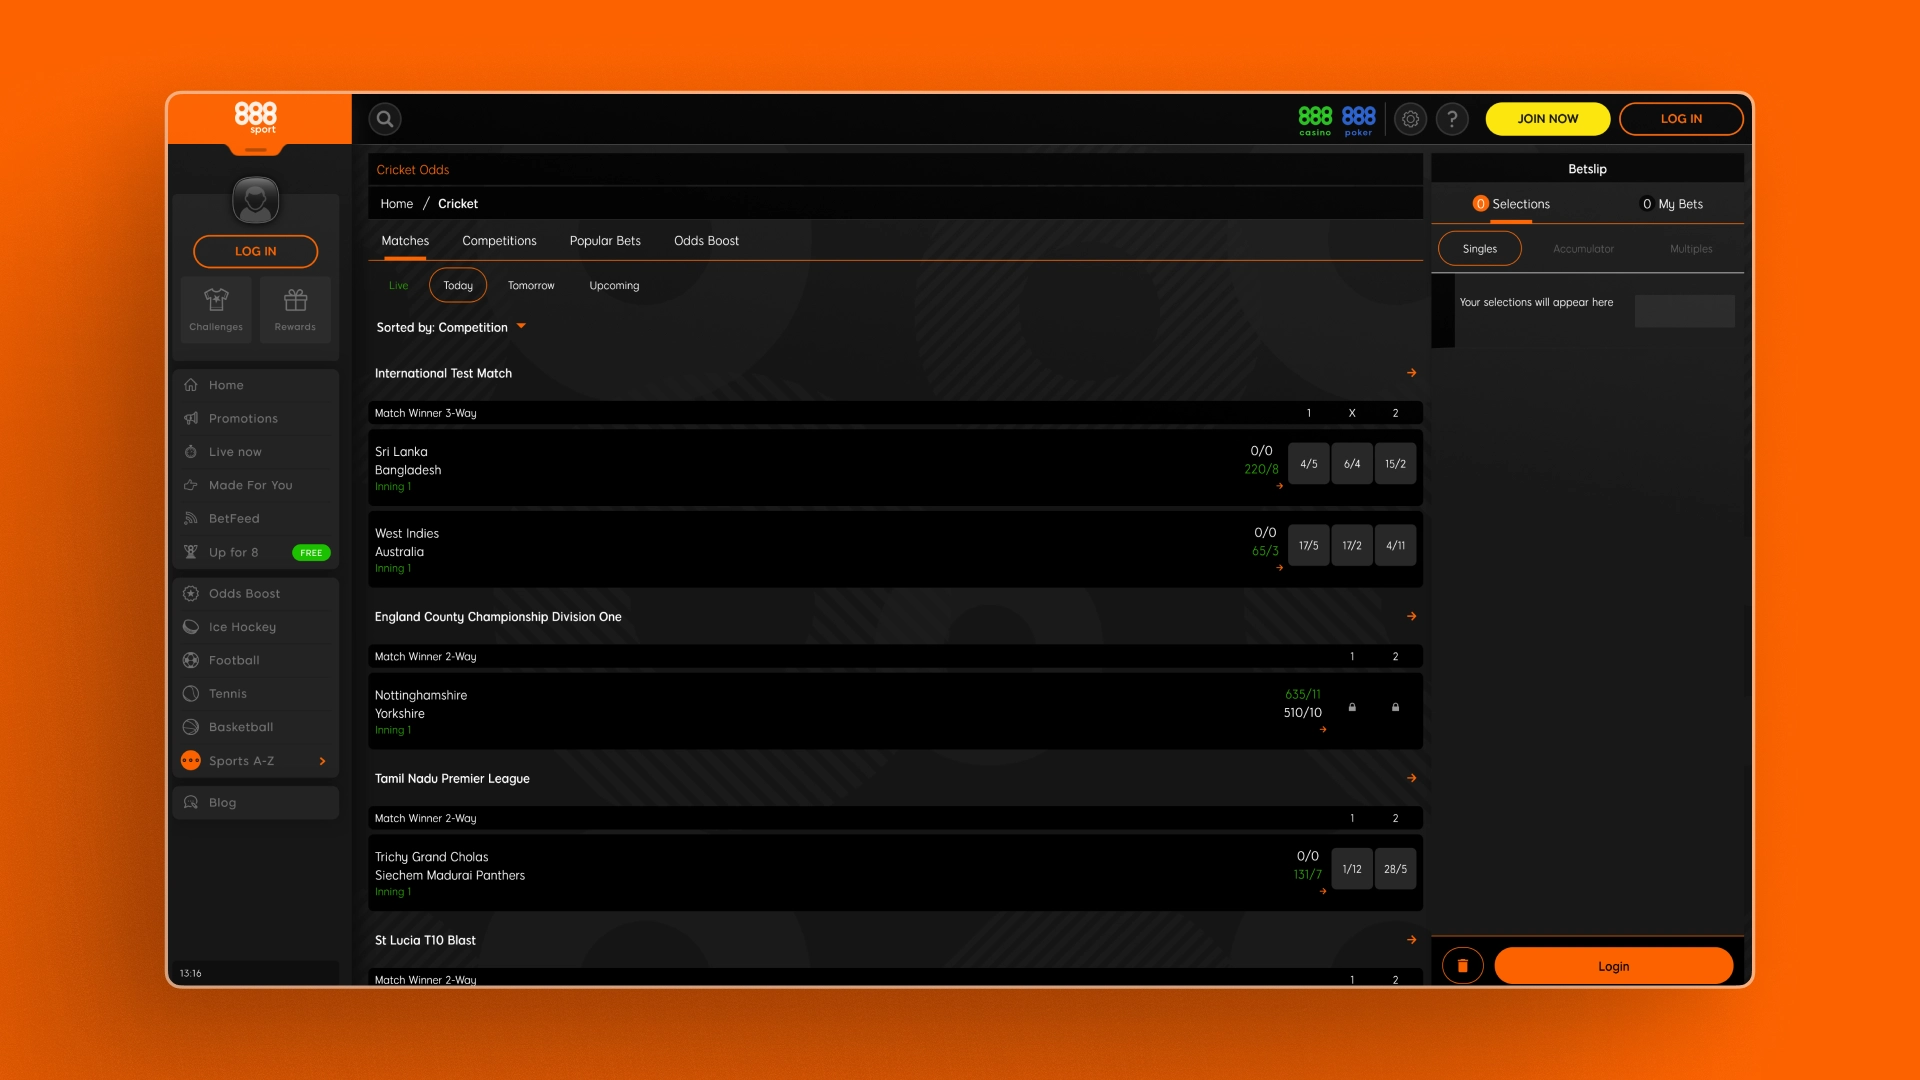Open the search magnifier icon
Screen dimensions: 1920x1080
[384, 119]
